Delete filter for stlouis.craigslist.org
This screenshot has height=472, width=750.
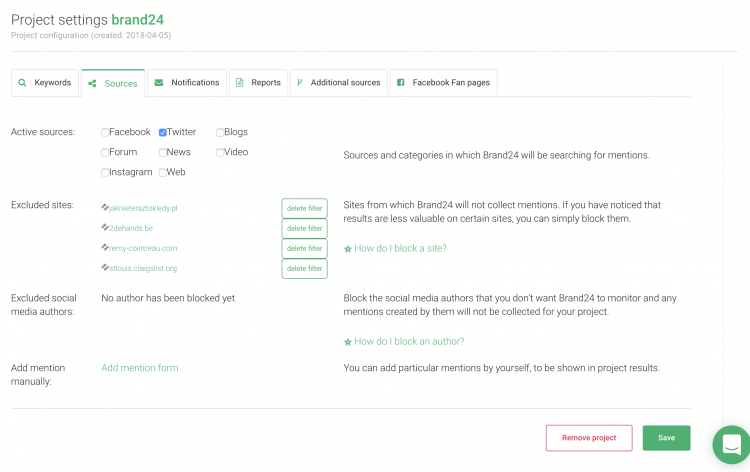coord(304,269)
